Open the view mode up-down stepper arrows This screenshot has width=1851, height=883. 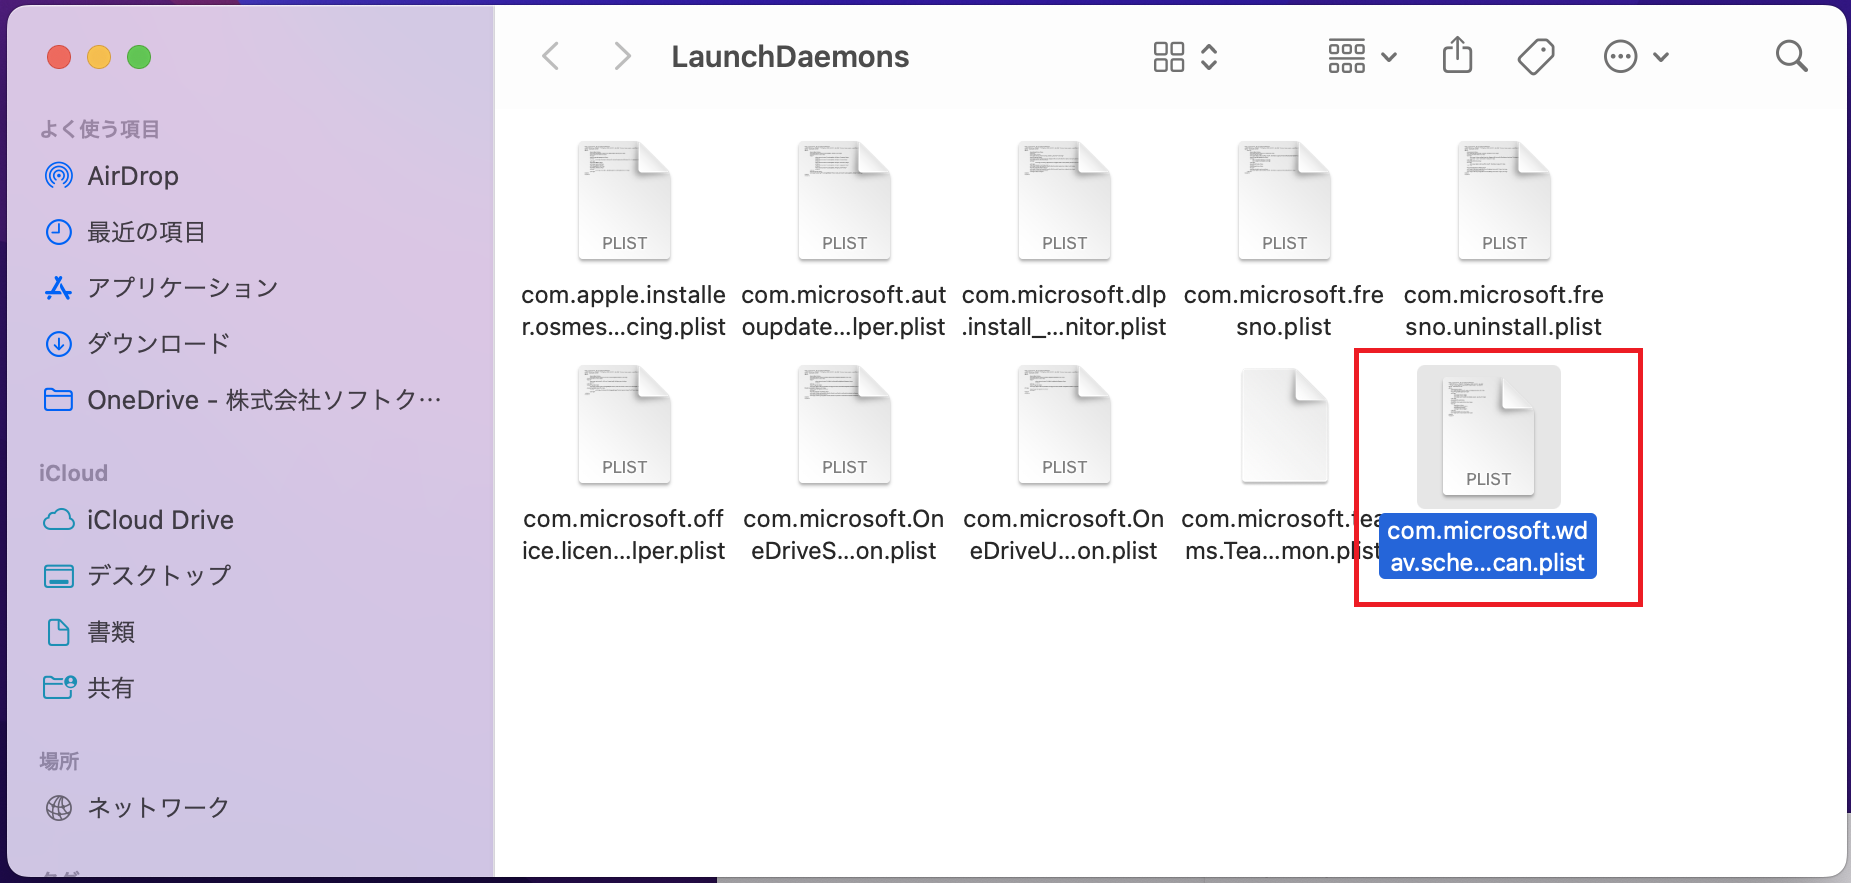[x=1209, y=57]
